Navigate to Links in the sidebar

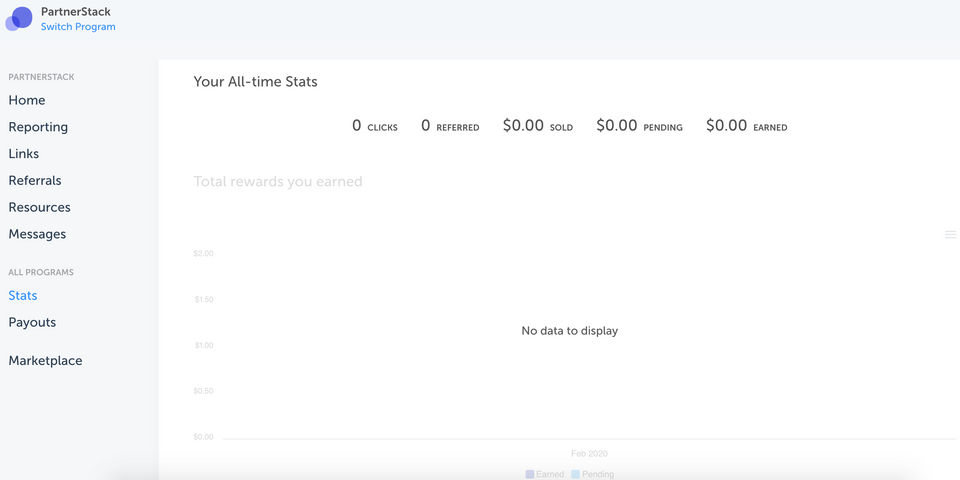point(24,154)
